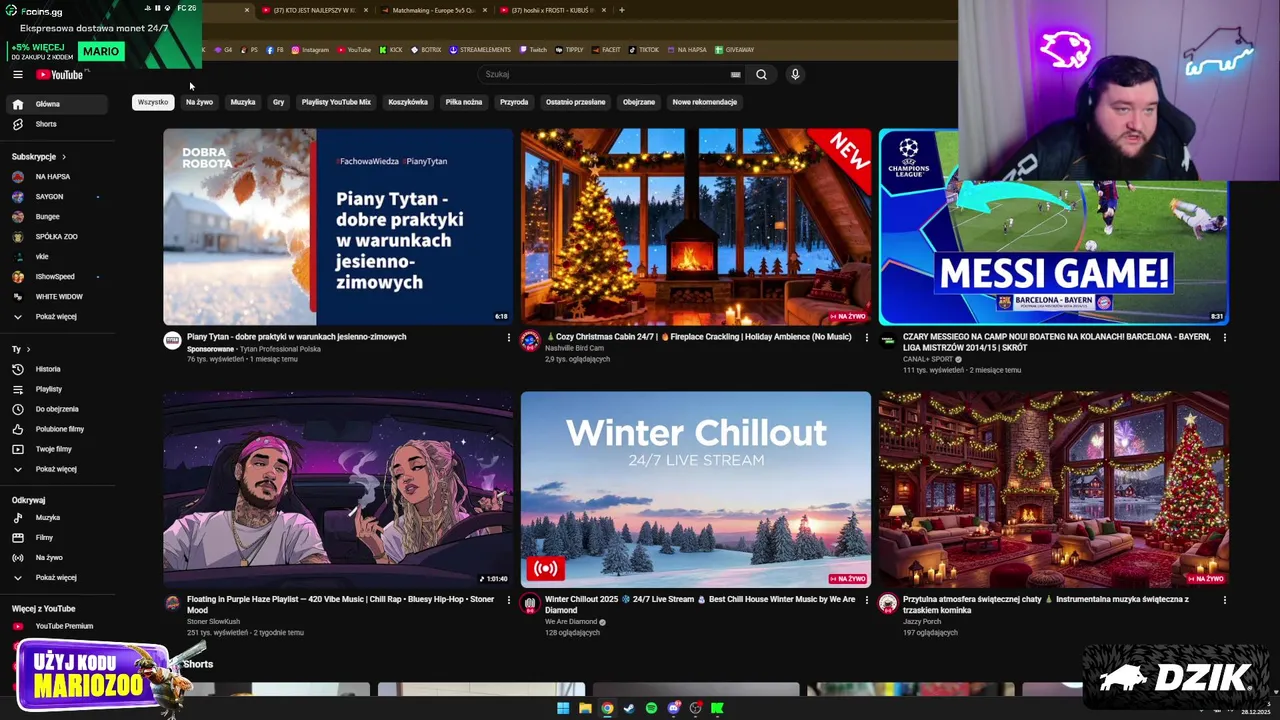Image resolution: width=1280 pixels, height=720 pixels.
Task: Open the YouTube hamburger guide menu
Action: click(17, 74)
